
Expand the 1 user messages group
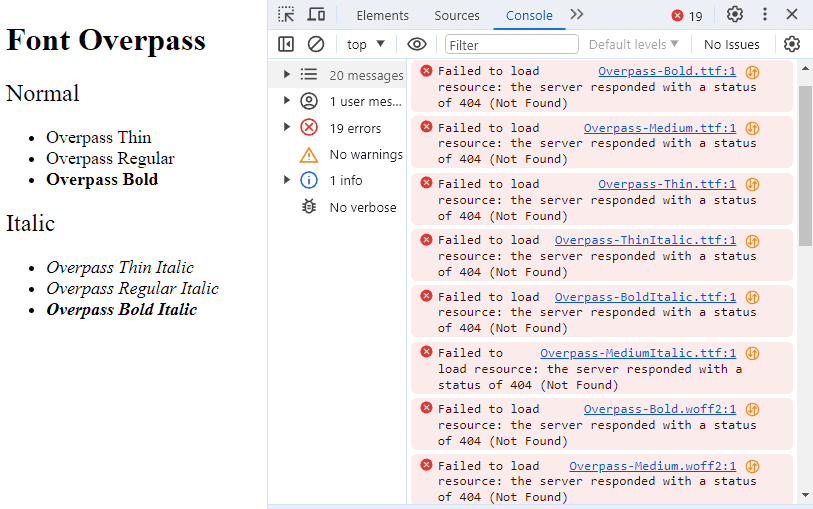pos(286,100)
